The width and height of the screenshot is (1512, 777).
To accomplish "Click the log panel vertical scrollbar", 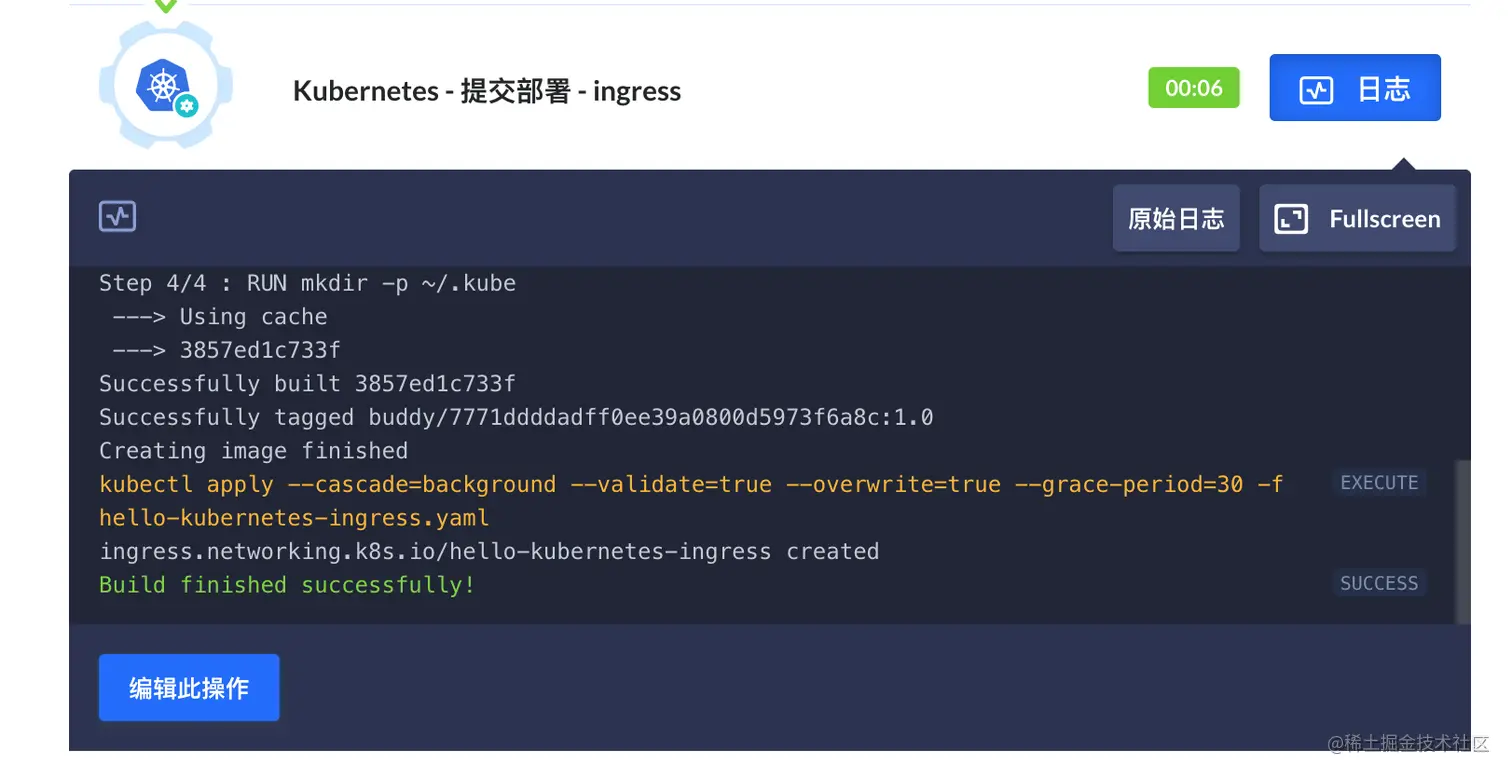I will tap(1462, 540).
